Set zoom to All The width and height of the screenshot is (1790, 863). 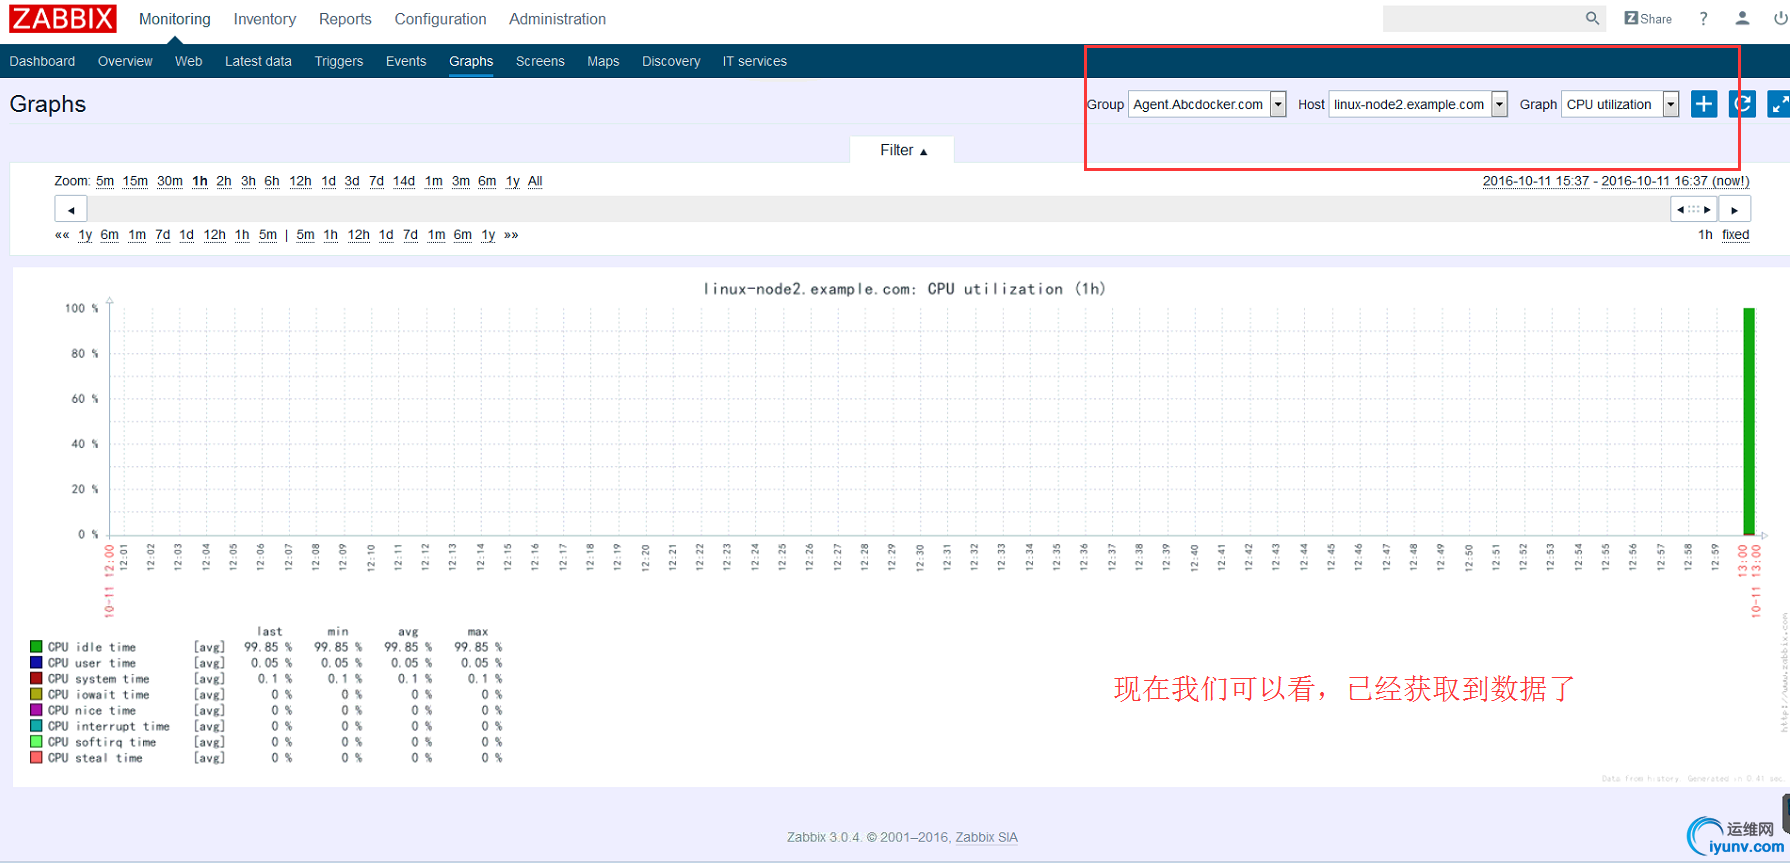[535, 181]
